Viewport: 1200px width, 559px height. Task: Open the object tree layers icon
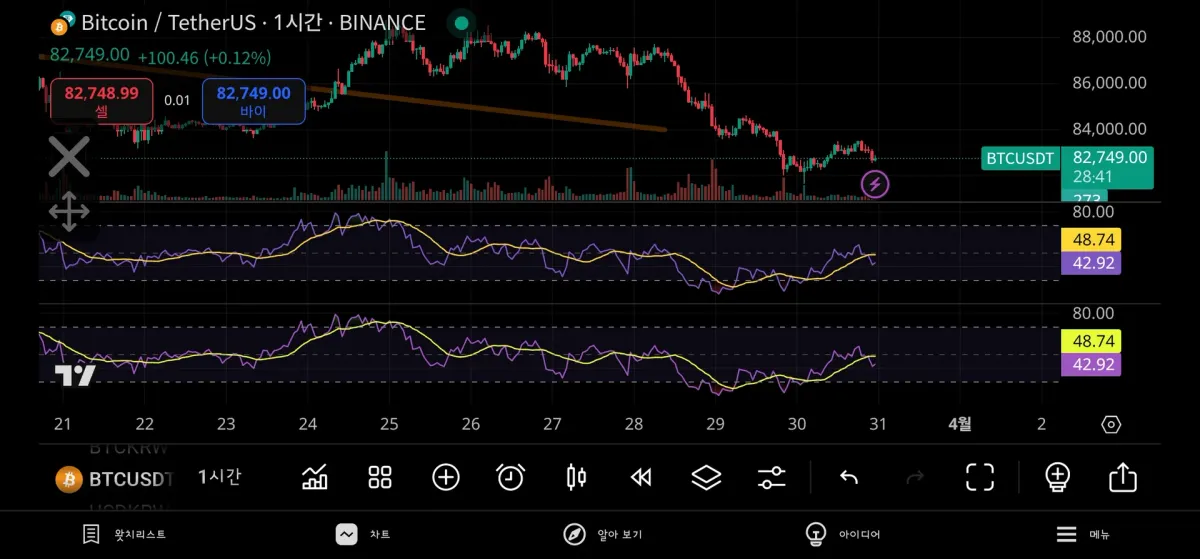coord(706,478)
